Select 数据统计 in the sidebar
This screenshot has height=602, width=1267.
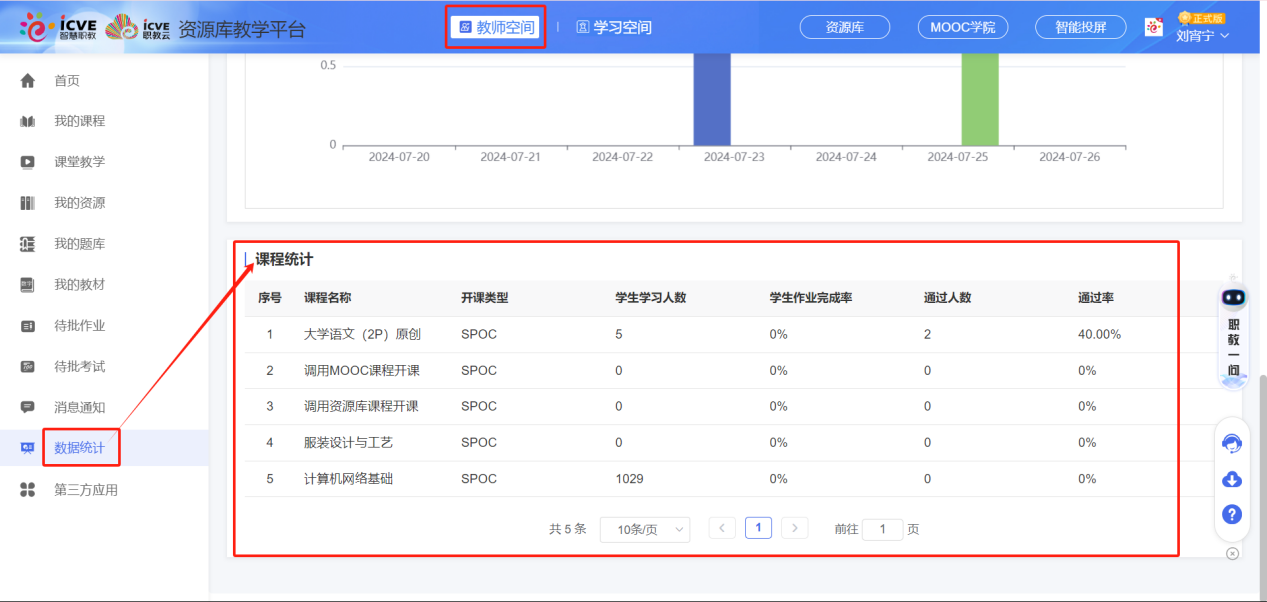79,448
